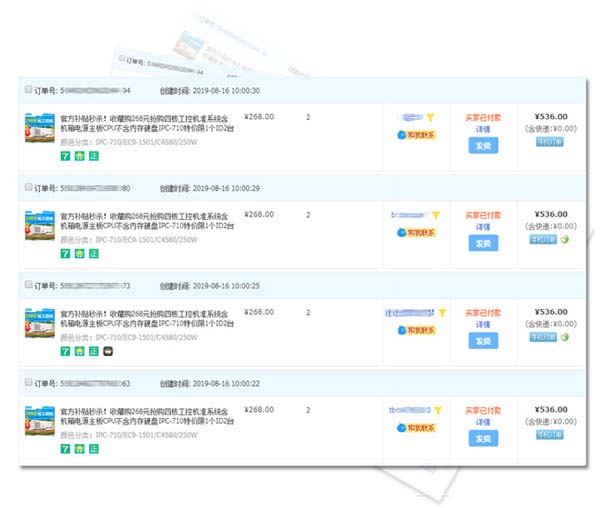Open the product thumbnail of the first order
This screenshot has height=508, width=600.
pyautogui.click(x=40, y=127)
